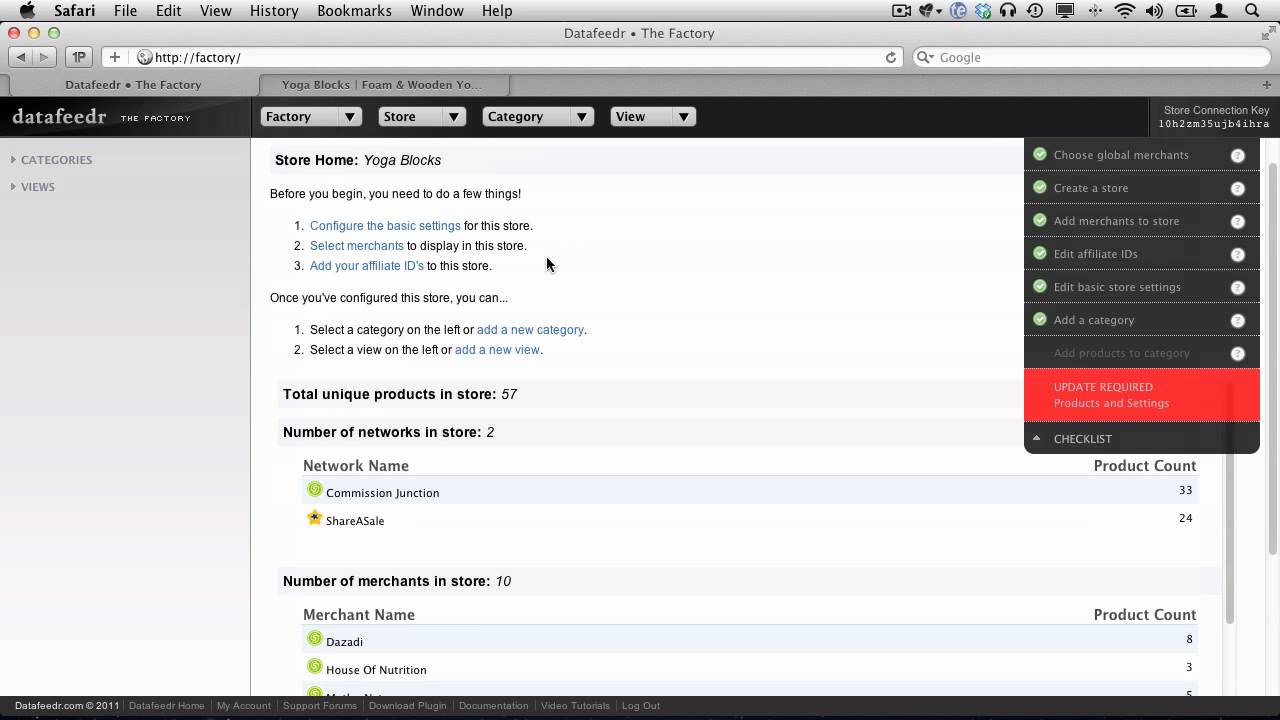Open Support Forums footer link
This screenshot has height=720, width=1280.
[320, 706]
